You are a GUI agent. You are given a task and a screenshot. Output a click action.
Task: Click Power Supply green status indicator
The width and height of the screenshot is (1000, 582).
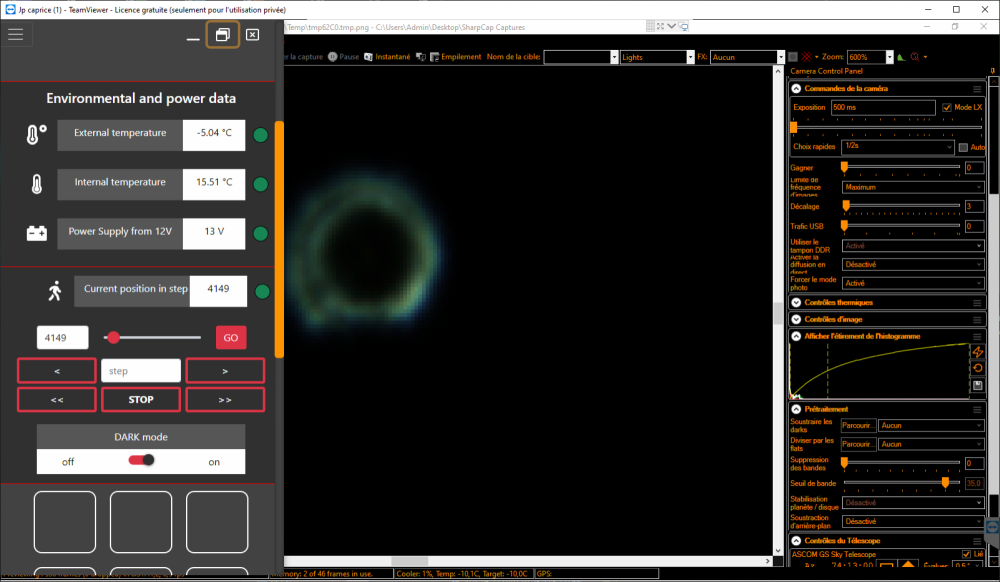coord(260,233)
